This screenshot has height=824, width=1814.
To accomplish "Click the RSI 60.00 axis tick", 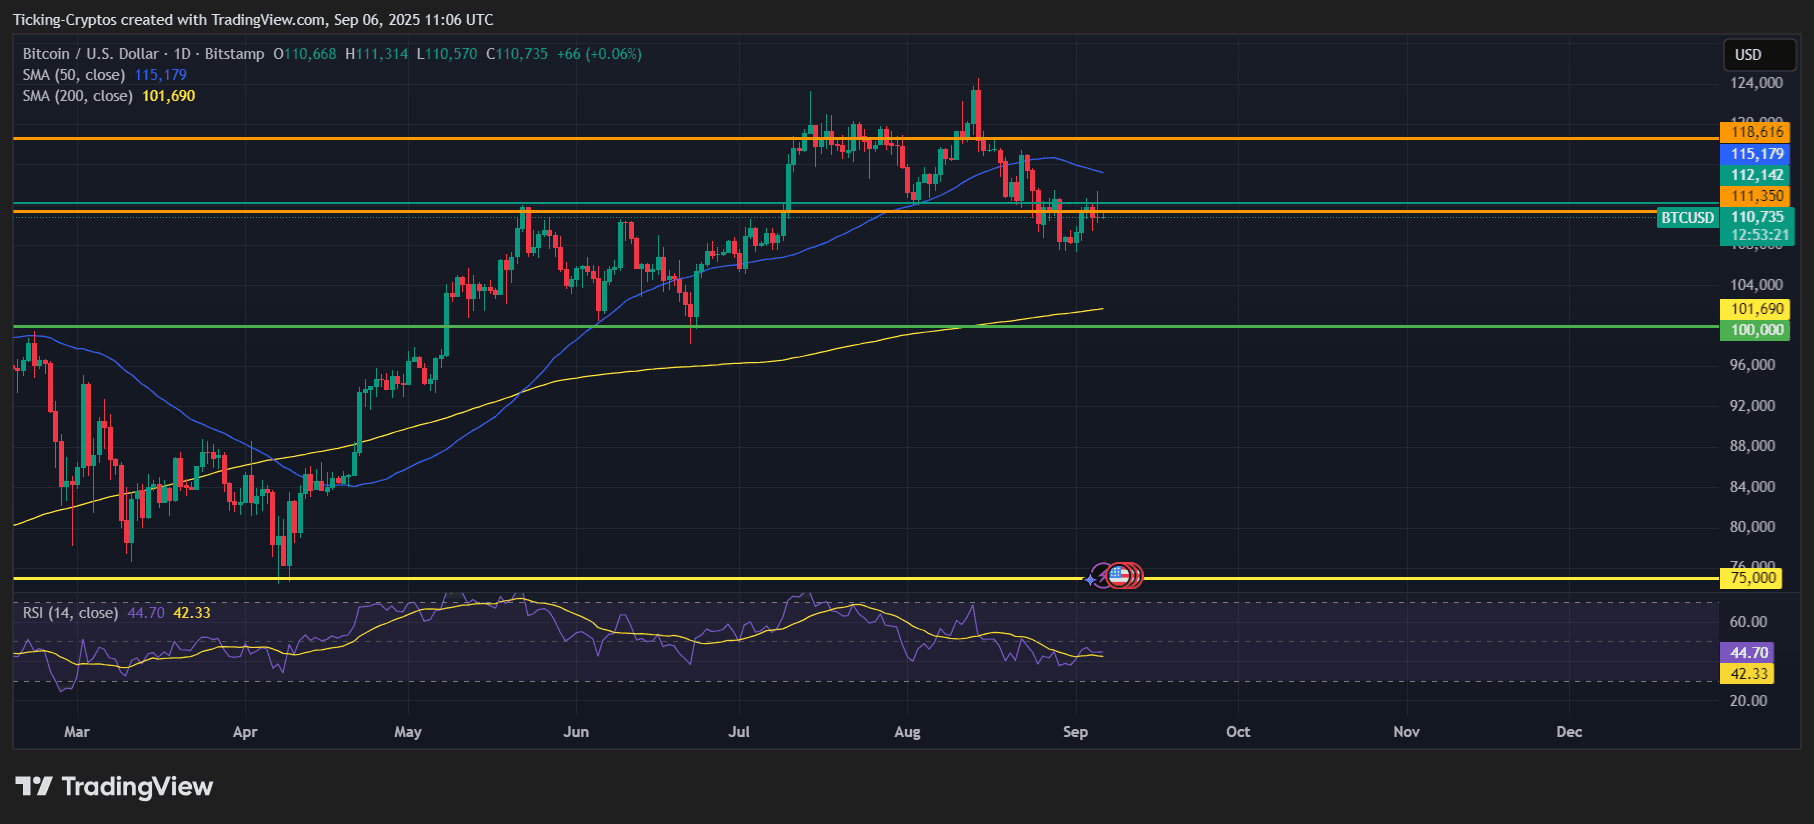I will click(x=1749, y=622).
